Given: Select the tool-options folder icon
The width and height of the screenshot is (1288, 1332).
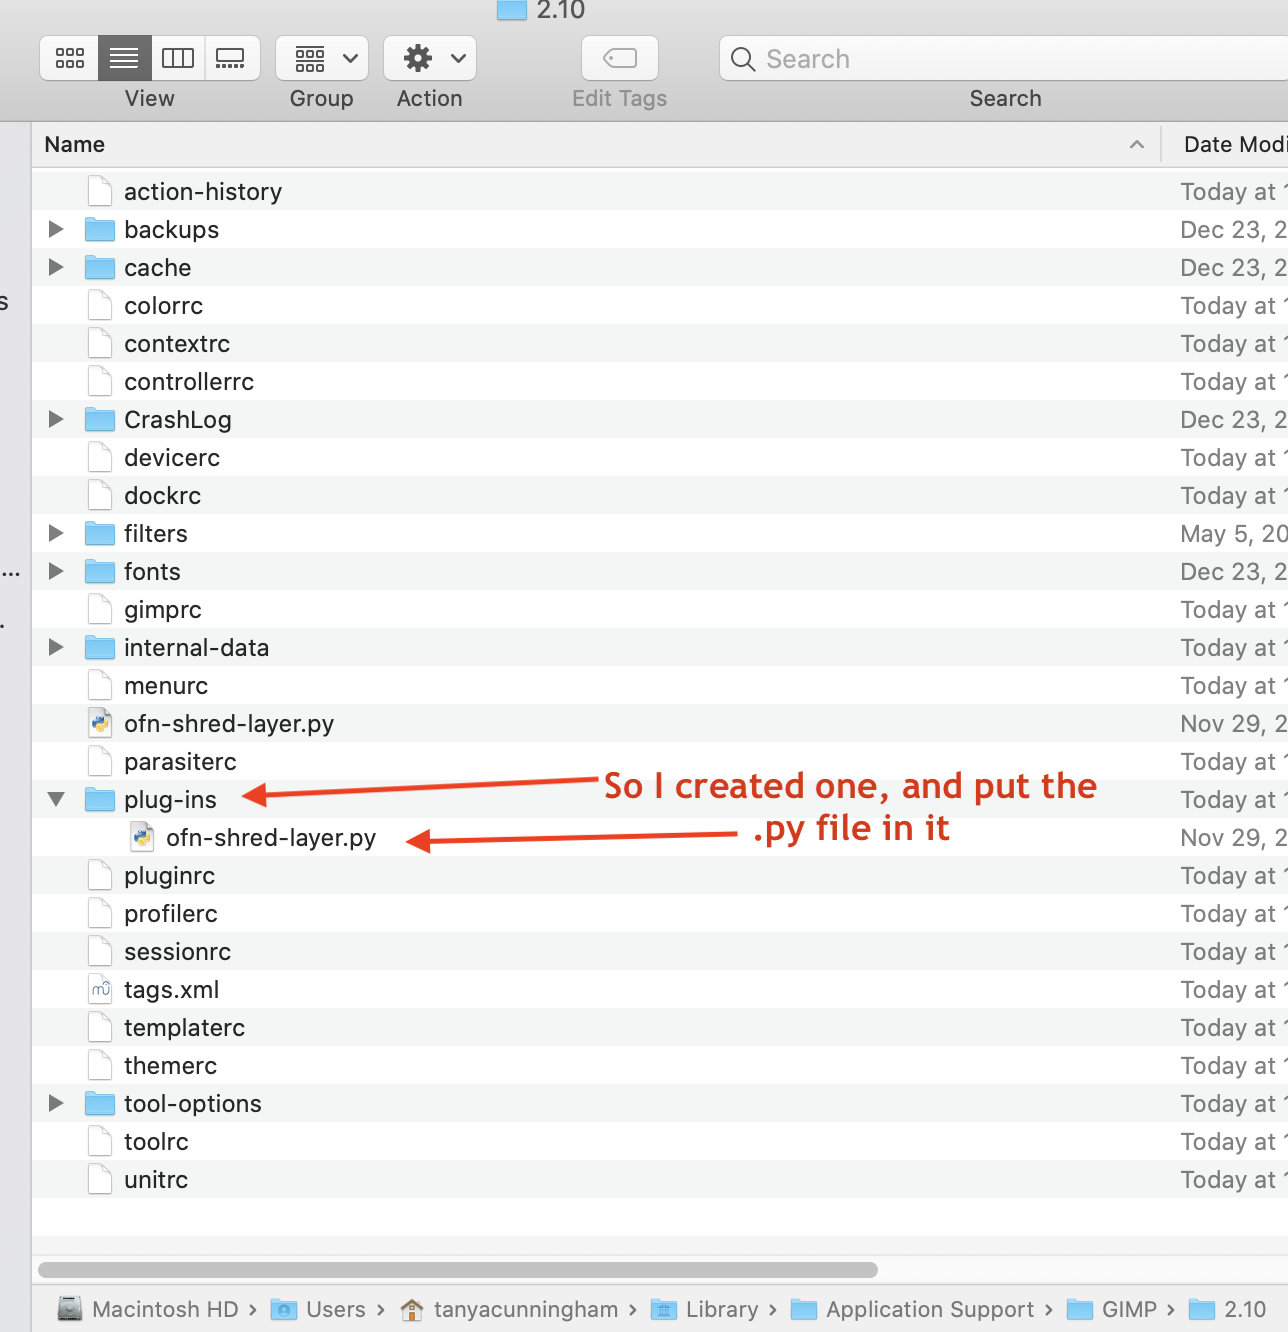Looking at the screenshot, I should 100,1103.
